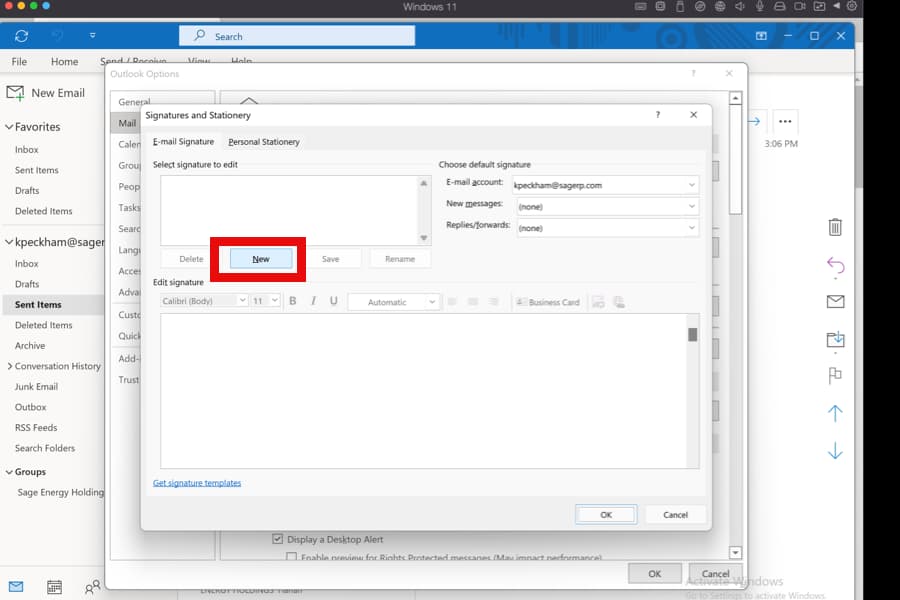Click the Delete (trash) icon in right sidebar
This screenshot has height=600, width=900.
tap(836, 228)
